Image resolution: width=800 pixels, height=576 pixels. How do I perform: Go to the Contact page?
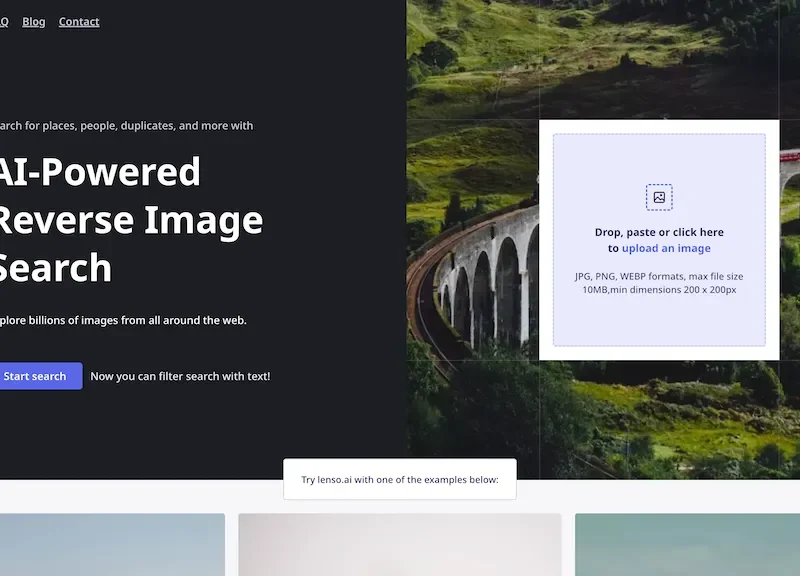pos(79,22)
